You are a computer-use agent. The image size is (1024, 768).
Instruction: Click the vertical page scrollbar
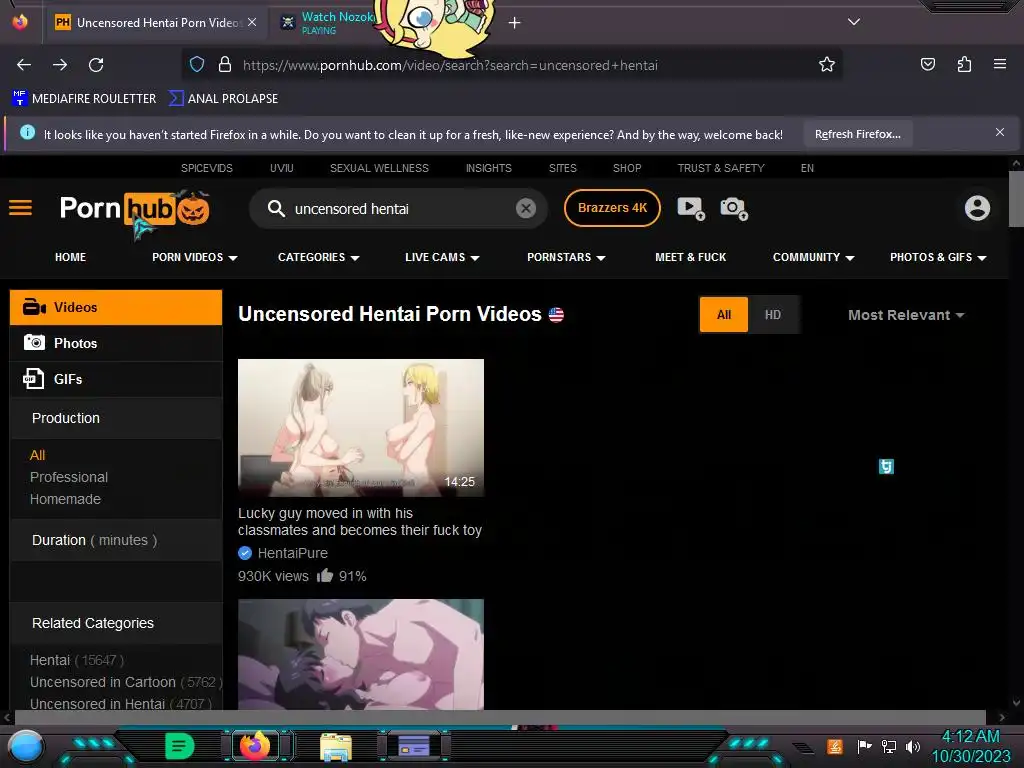1016,199
